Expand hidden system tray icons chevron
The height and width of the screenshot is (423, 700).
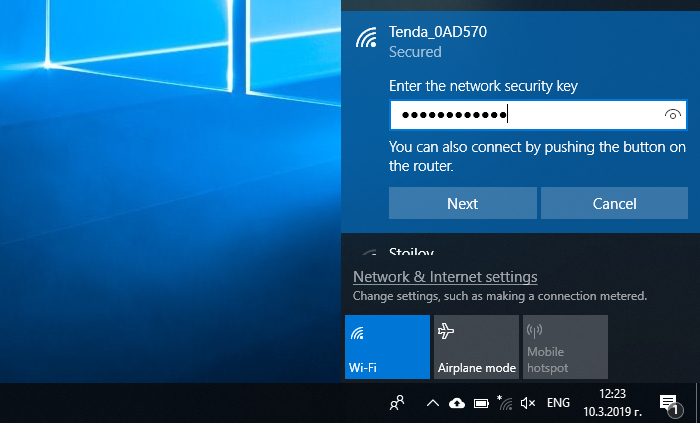tap(432, 403)
